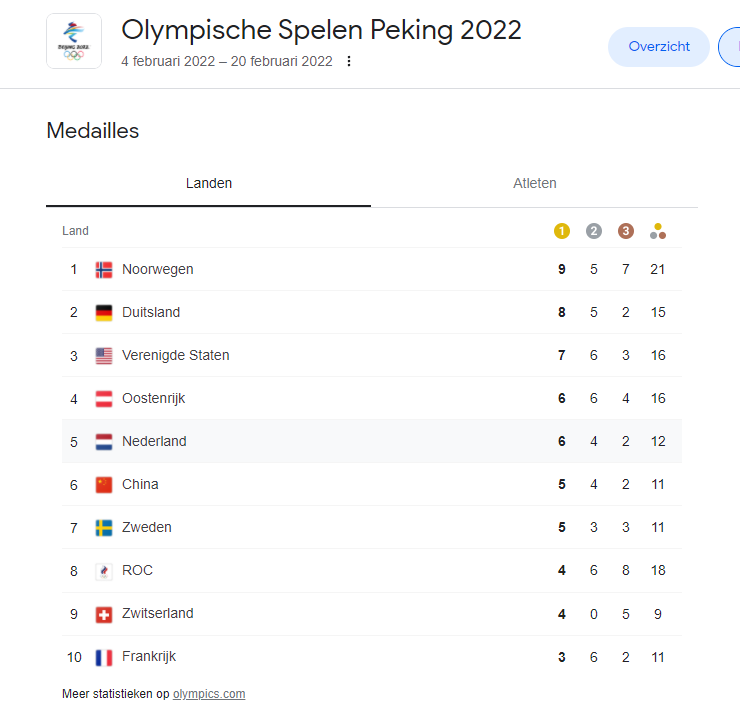Click the Norway flag icon

104,270
